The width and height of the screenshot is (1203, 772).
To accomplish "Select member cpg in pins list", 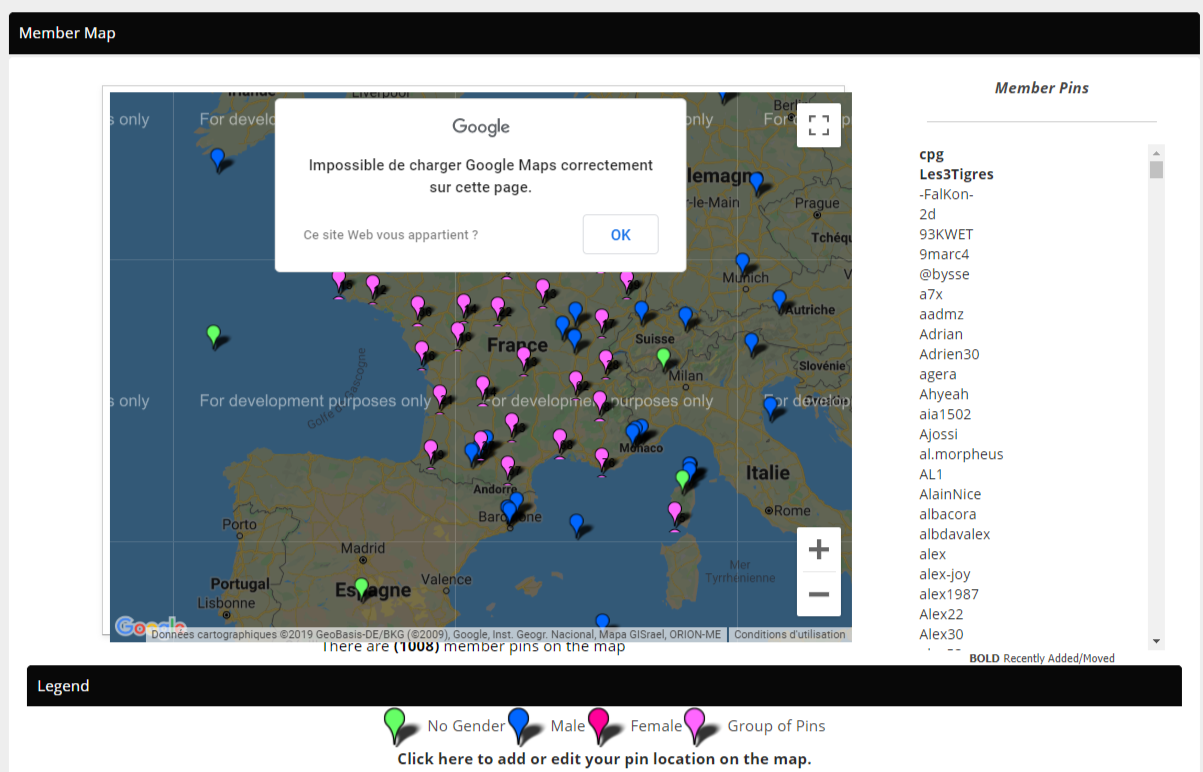I will pos(932,154).
